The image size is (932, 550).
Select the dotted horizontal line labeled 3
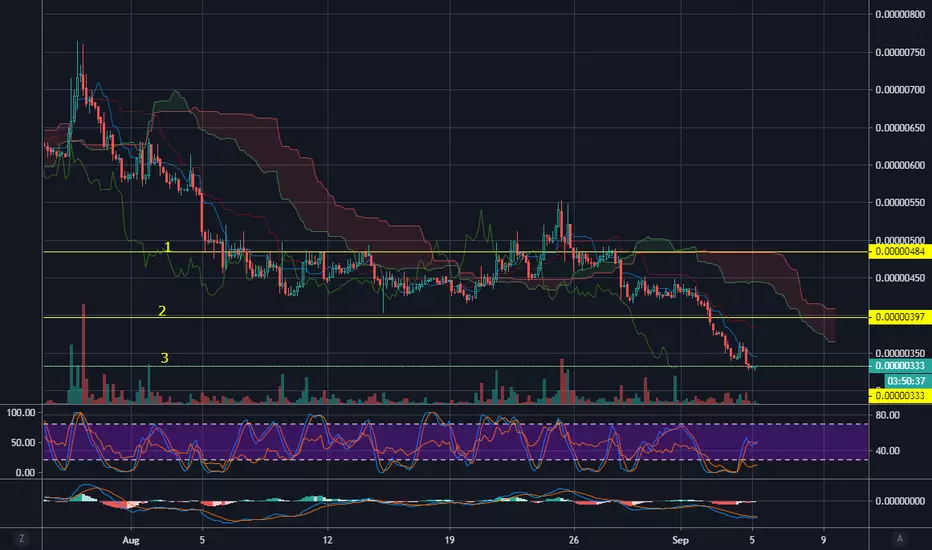[455, 366]
